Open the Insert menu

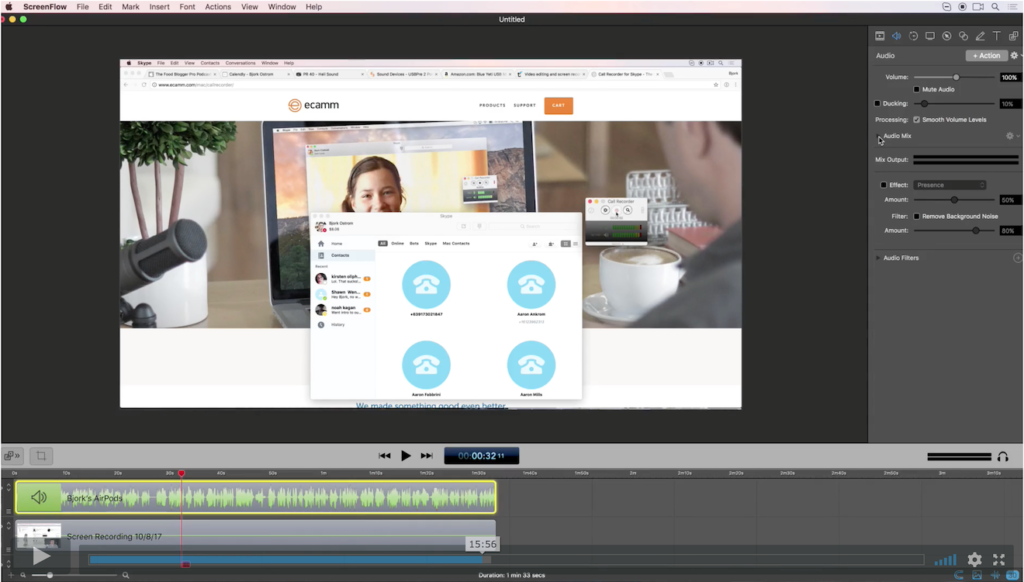tap(159, 7)
